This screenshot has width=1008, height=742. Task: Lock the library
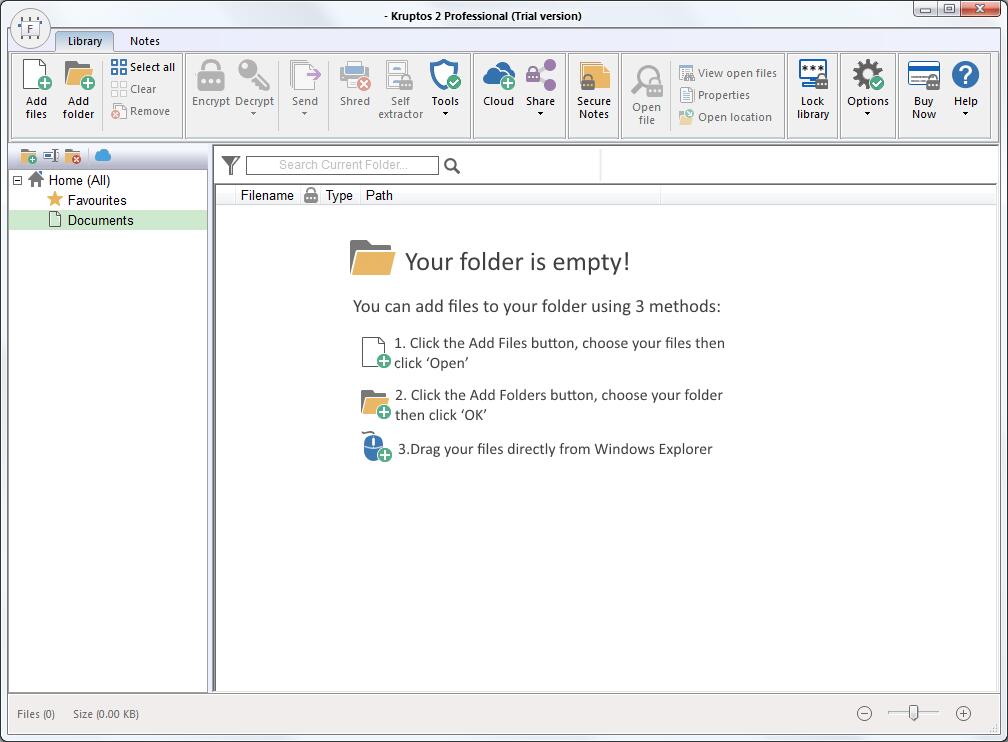(812, 90)
